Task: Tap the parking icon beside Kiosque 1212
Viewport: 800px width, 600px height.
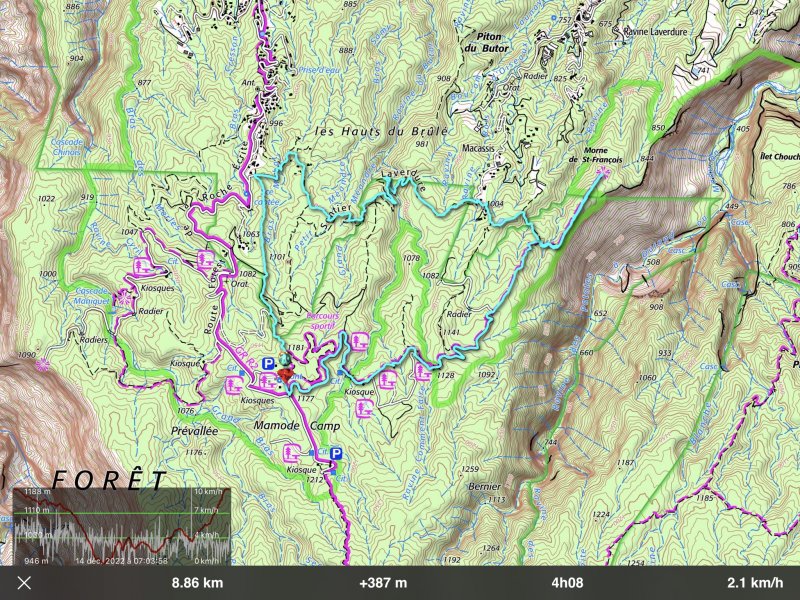Action: coord(336,453)
